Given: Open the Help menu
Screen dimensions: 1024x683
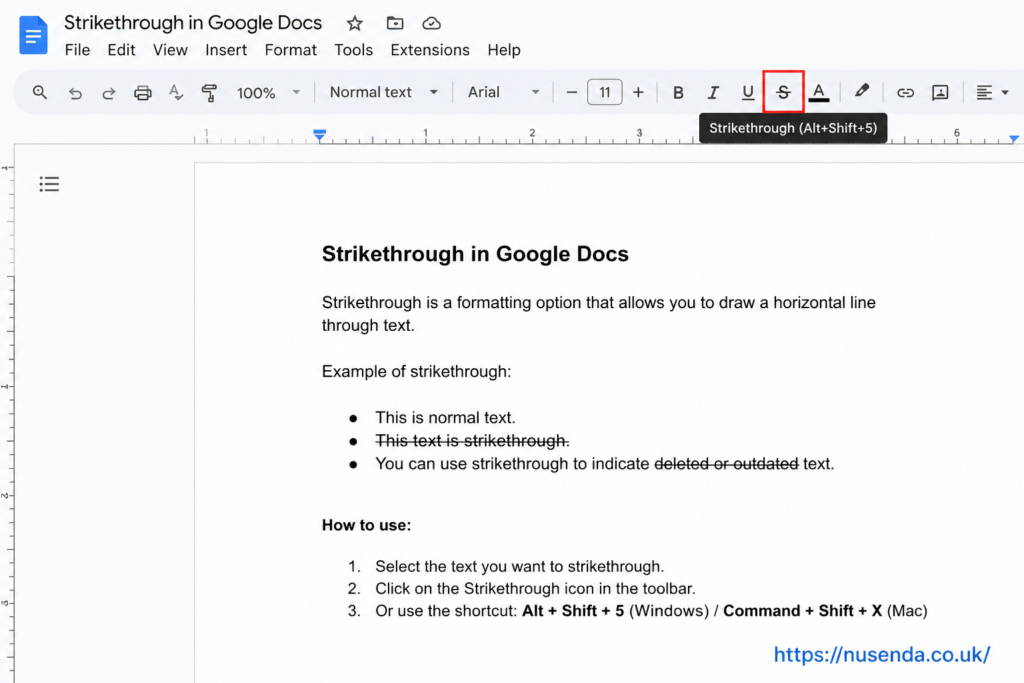Looking at the screenshot, I should (x=504, y=50).
